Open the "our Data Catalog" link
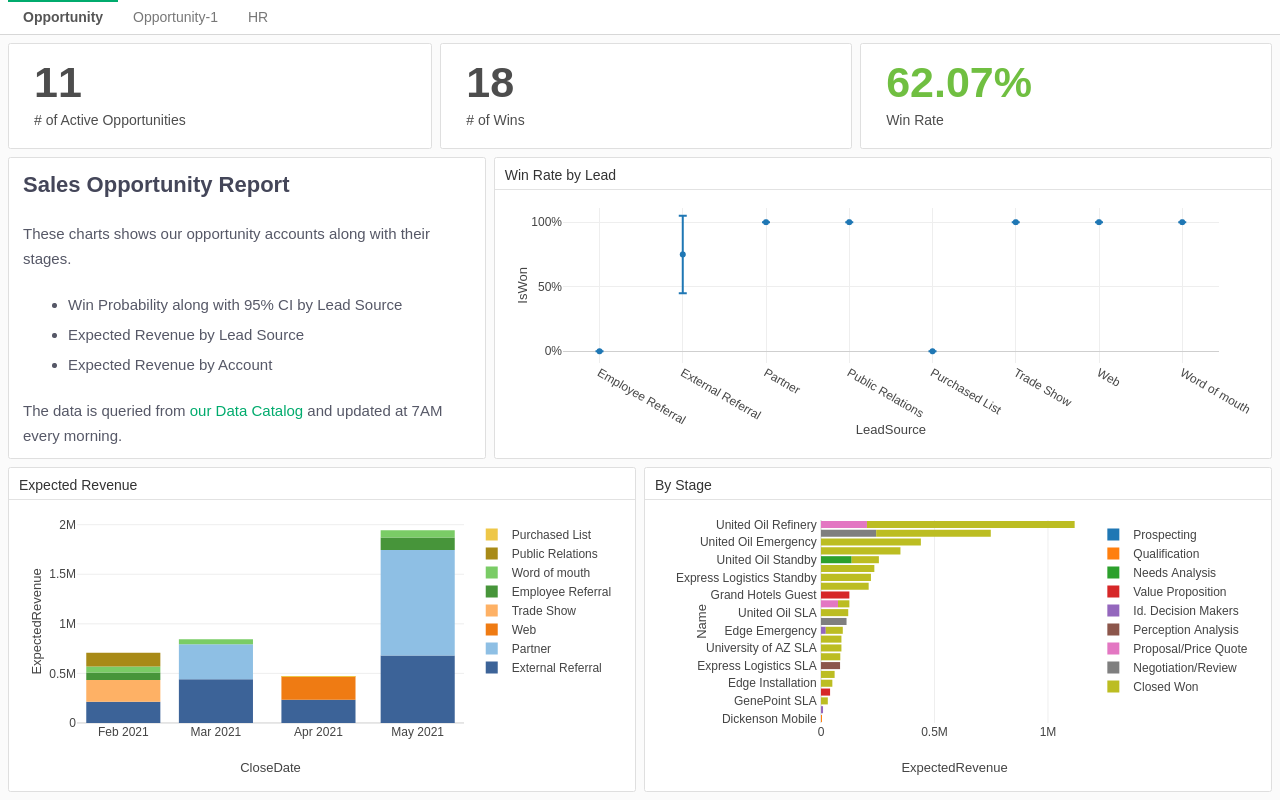This screenshot has width=1280, height=800. (246, 410)
